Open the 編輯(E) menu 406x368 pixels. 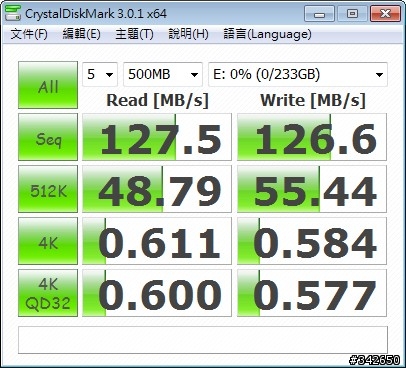(x=81, y=34)
